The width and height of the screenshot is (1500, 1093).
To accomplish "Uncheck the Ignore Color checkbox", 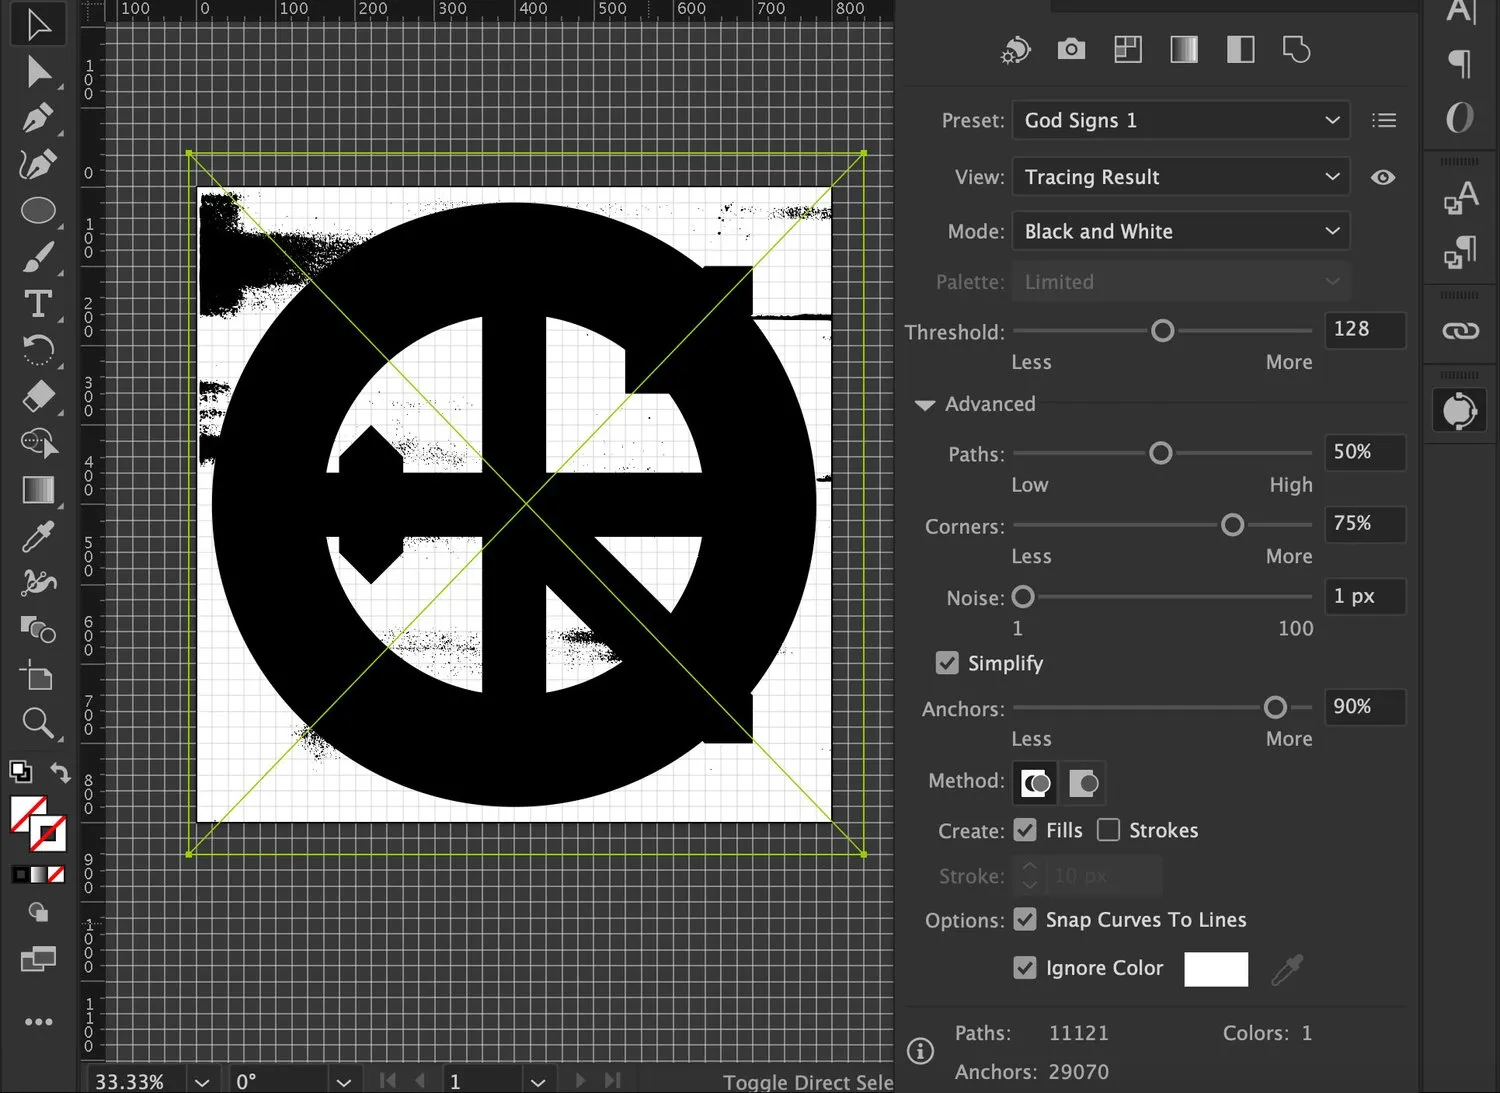I will pos(1025,968).
